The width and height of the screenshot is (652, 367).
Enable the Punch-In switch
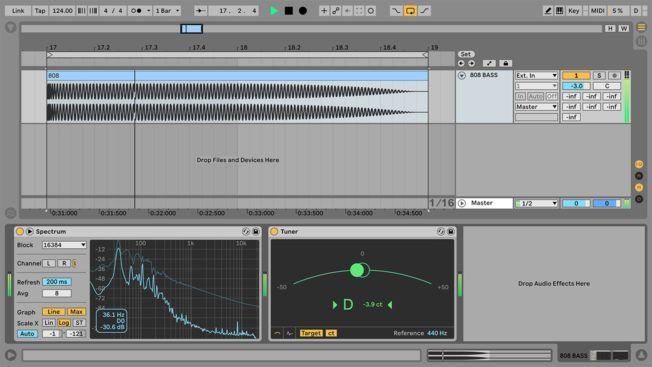[395, 11]
